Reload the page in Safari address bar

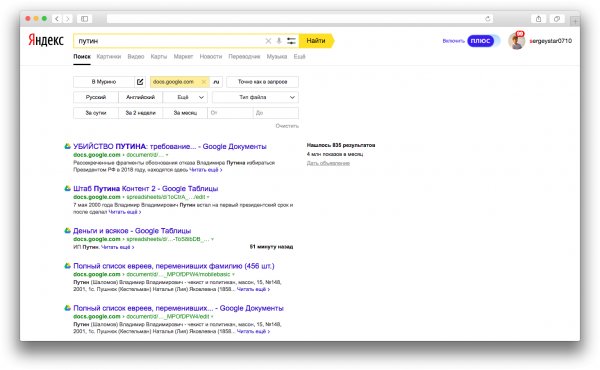488,19
